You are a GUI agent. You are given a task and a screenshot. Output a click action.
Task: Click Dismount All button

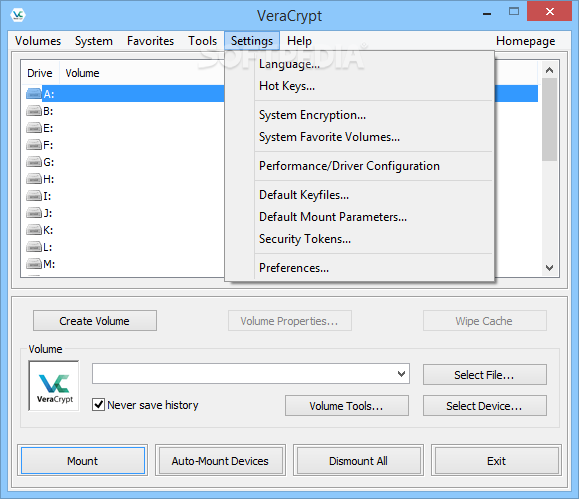coord(359,461)
